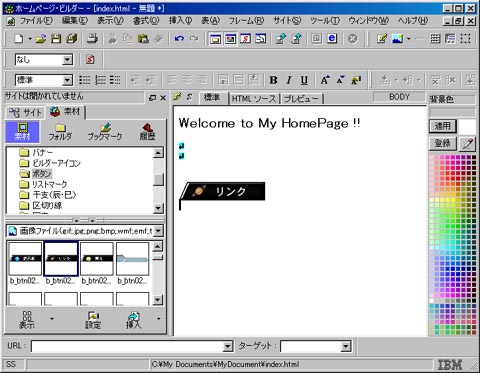Toggle Italic formatting button

(x=289, y=80)
